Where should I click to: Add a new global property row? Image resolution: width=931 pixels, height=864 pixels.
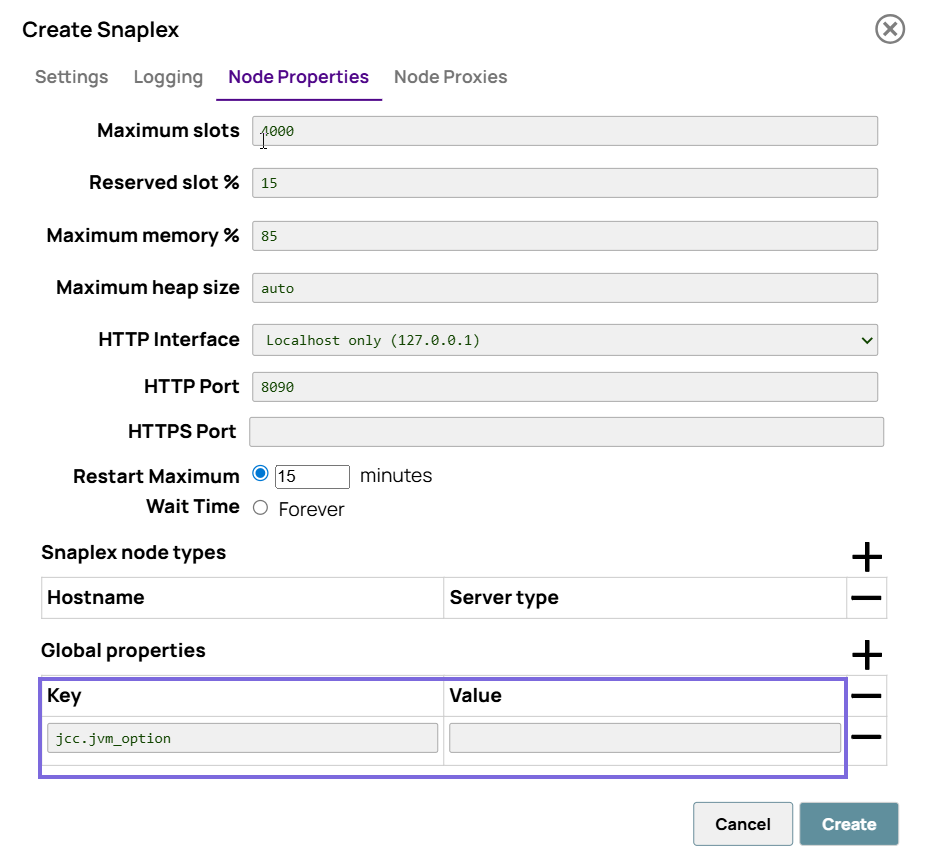(x=866, y=655)
